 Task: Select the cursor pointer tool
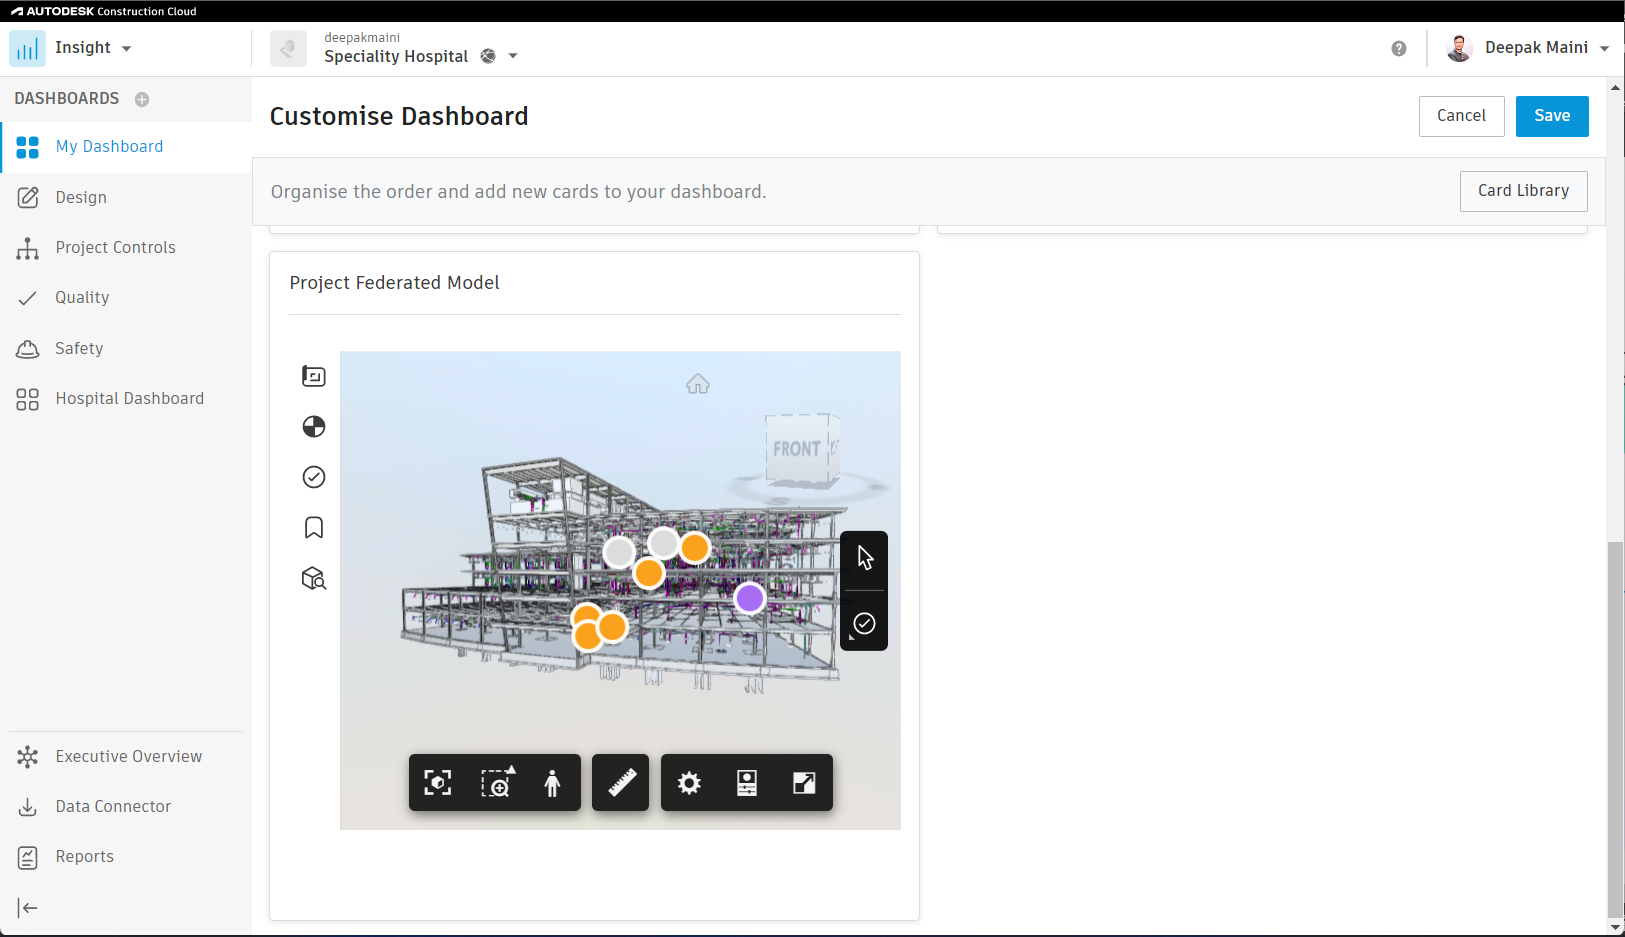[865, 558]
